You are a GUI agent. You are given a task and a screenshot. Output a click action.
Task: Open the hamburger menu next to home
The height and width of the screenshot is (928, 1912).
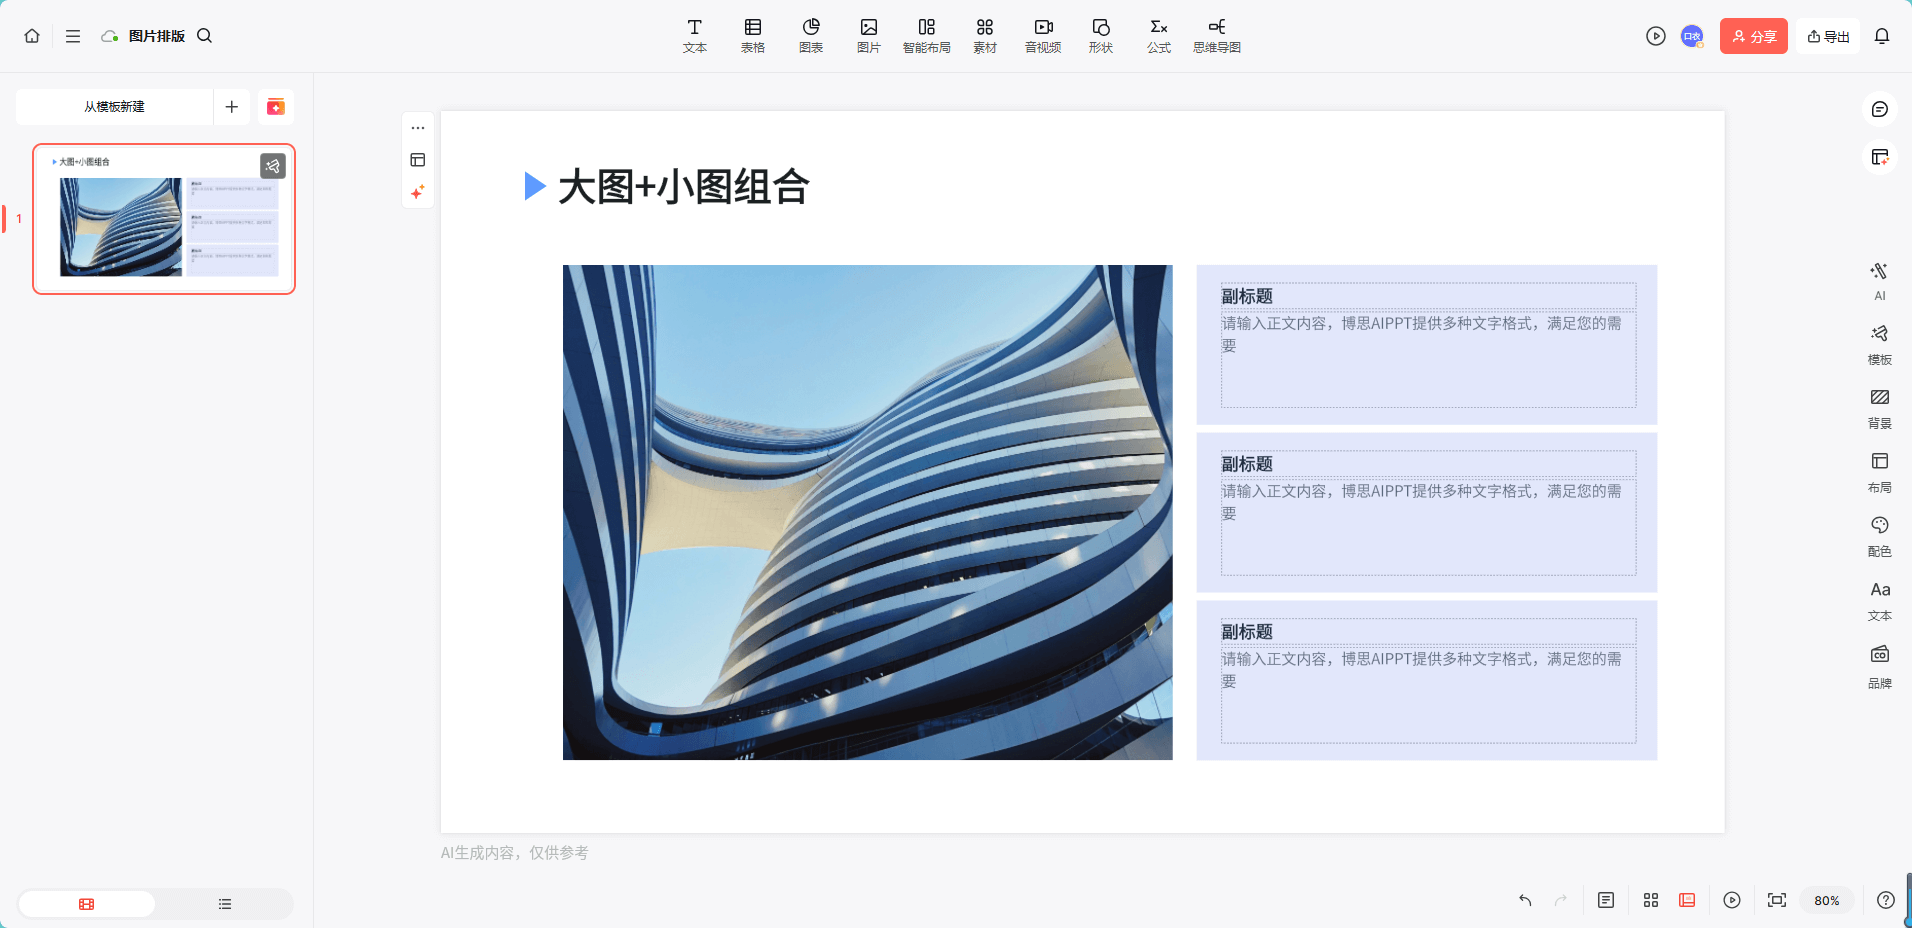click(73, 35)
